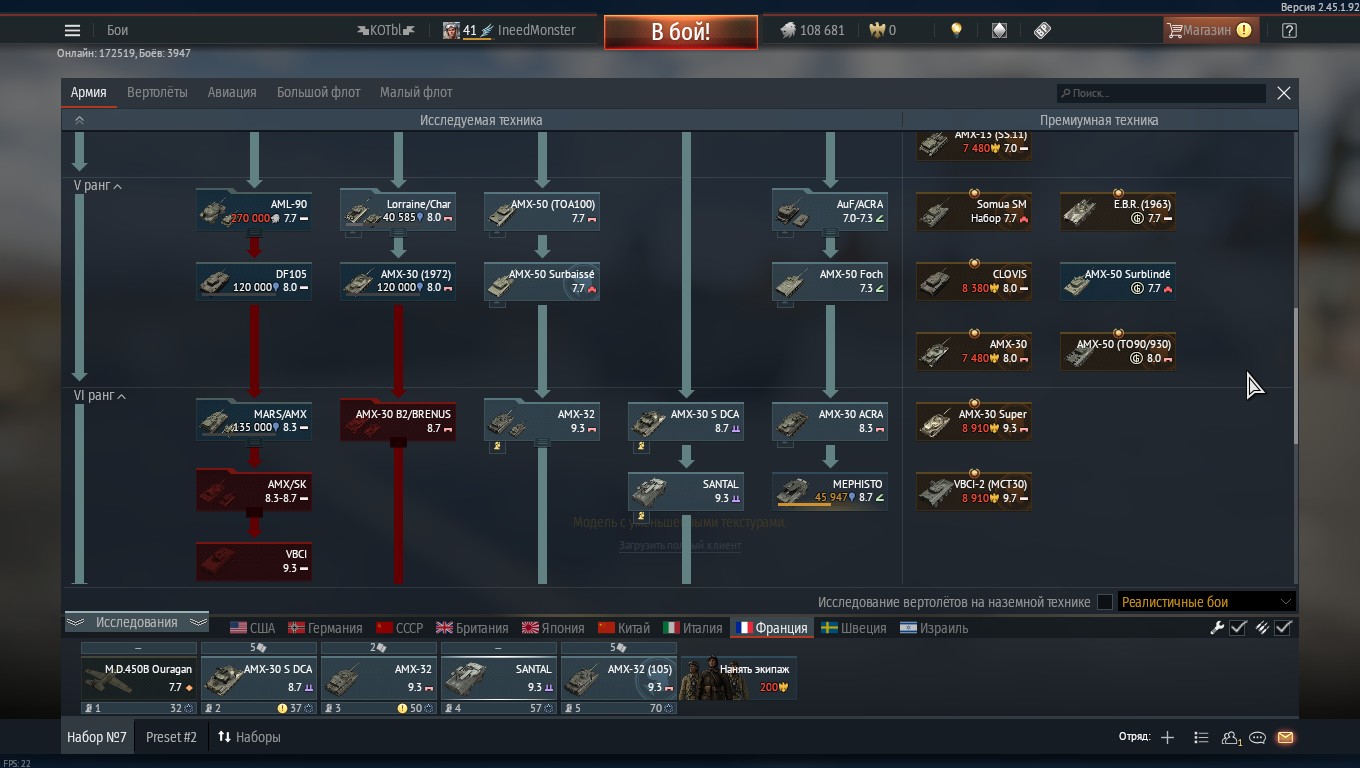Viewport: 1360px width, 768px height.
Task: Click the lightbulb hints icon
Action: tap(956, 30)
